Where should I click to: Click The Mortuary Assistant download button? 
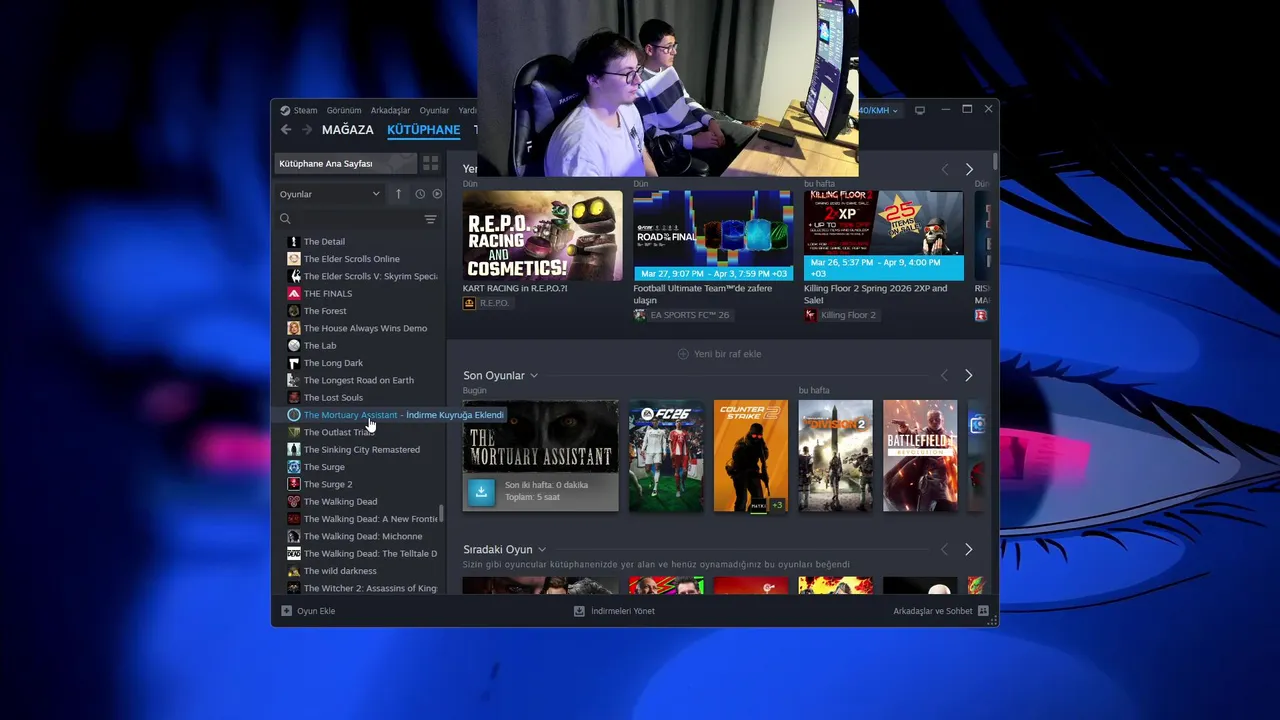[482, 491]
